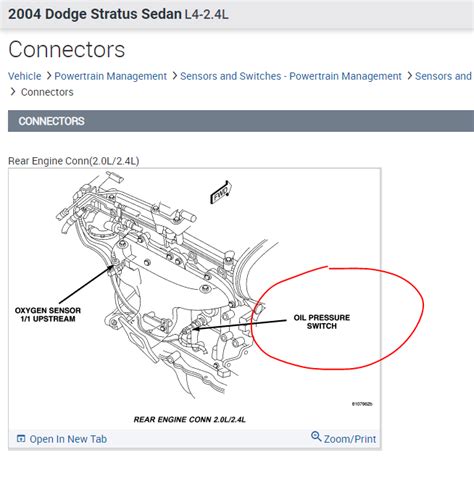Click the rear engine connector diagram image
The height and width of the screenshot is (497, 474).
(x=195, y=298)
